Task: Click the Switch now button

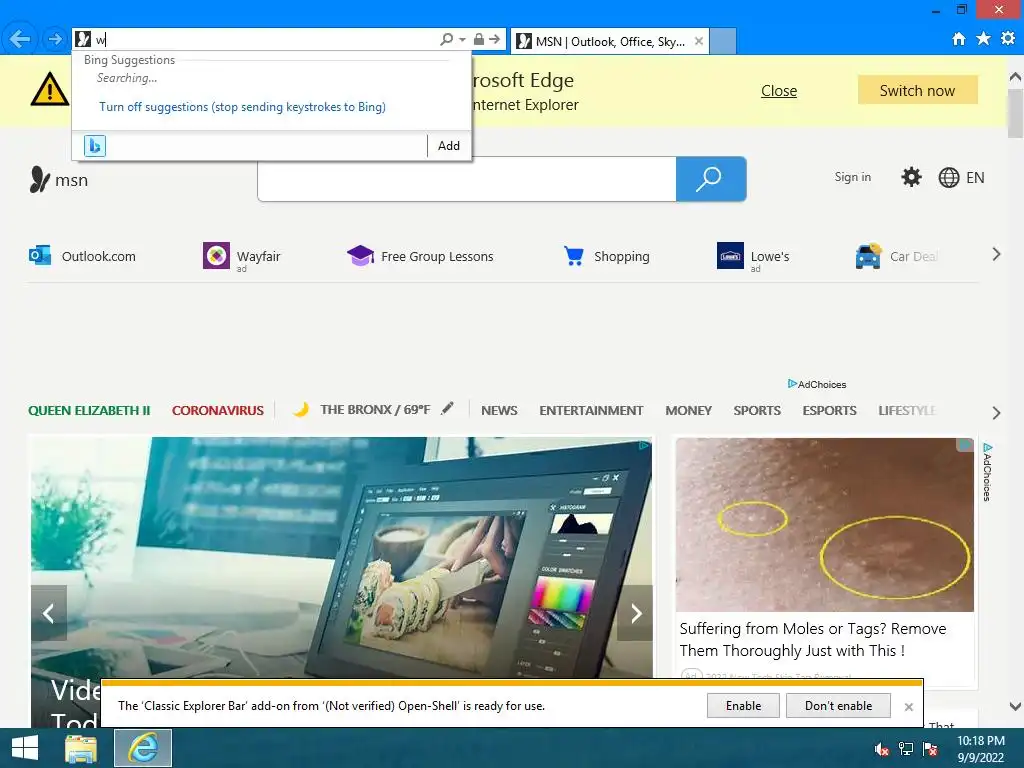Action: pyautogui.click(x=917, y=91)
